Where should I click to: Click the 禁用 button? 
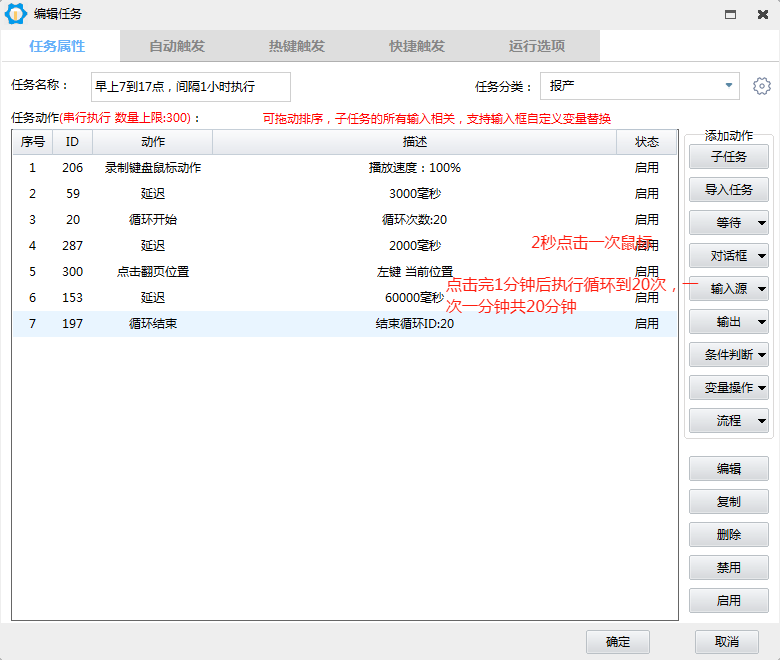tap(728, 567)
